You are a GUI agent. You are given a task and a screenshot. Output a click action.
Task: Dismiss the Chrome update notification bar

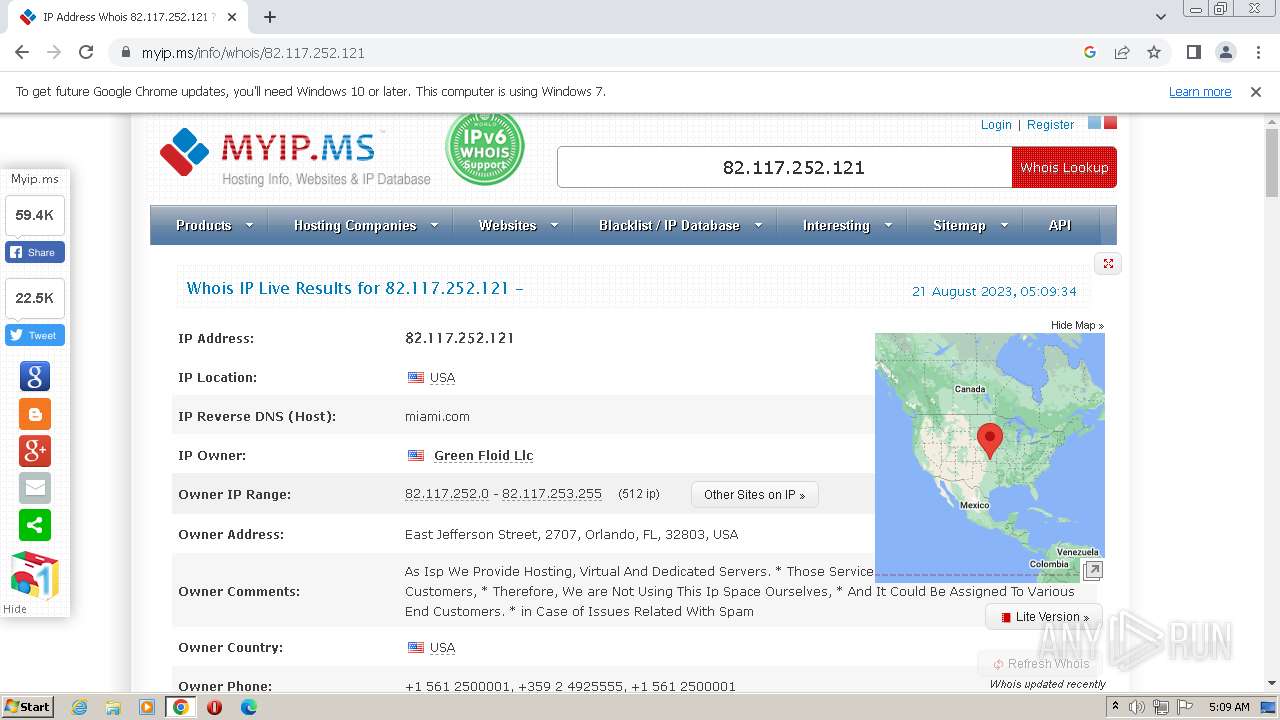tap(1256, 92)
